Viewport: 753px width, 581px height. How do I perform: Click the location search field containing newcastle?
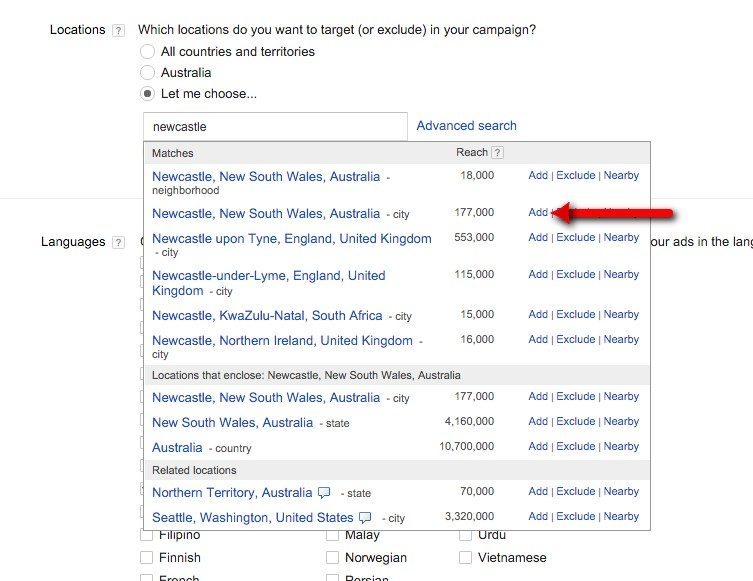(x=275, y=127)
